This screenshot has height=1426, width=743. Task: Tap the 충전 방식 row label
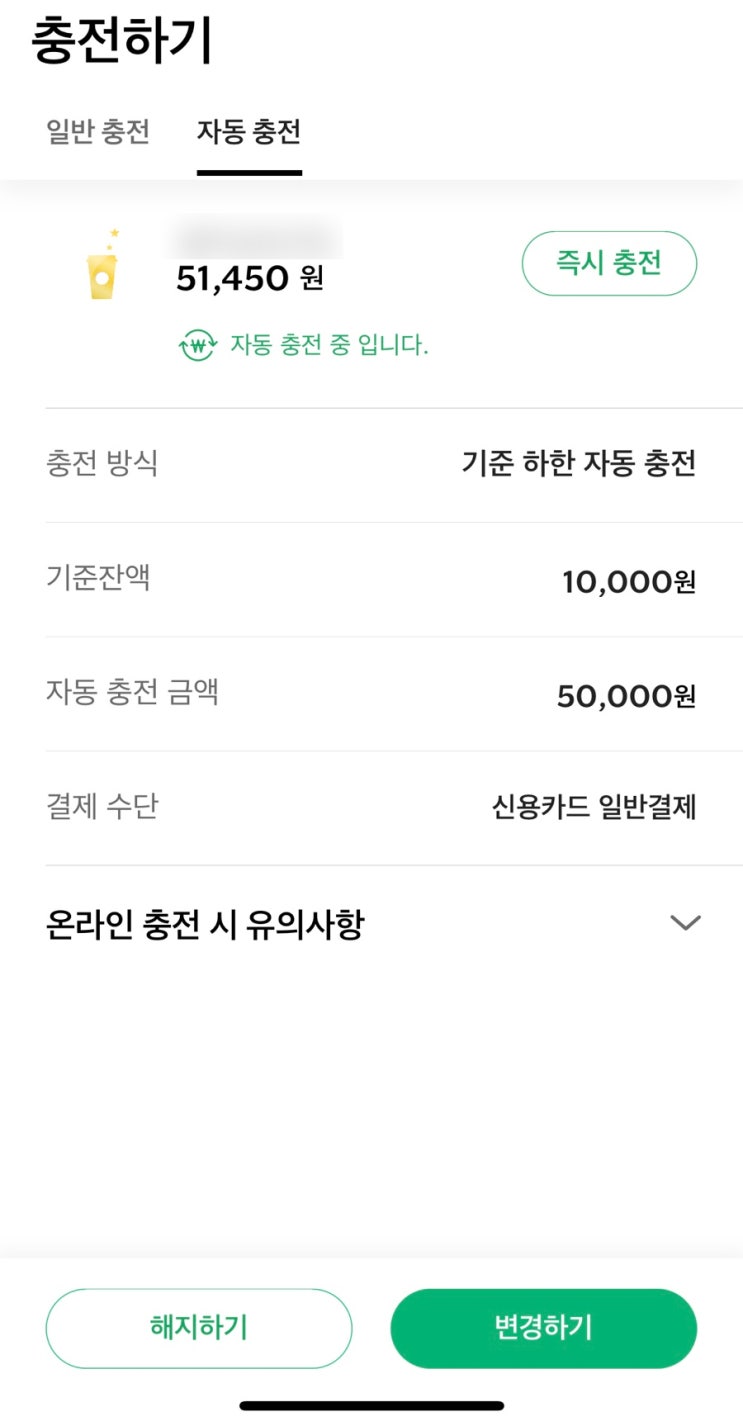[x=102, y=464]
